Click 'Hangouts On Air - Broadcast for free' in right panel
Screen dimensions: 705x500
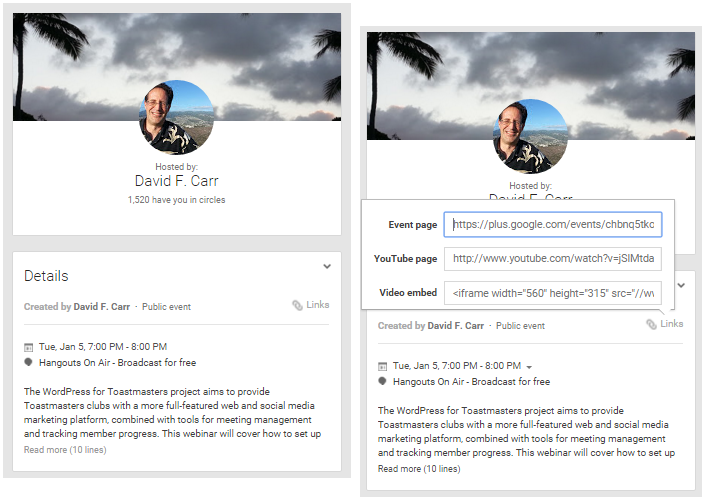(x=471, y=381)
